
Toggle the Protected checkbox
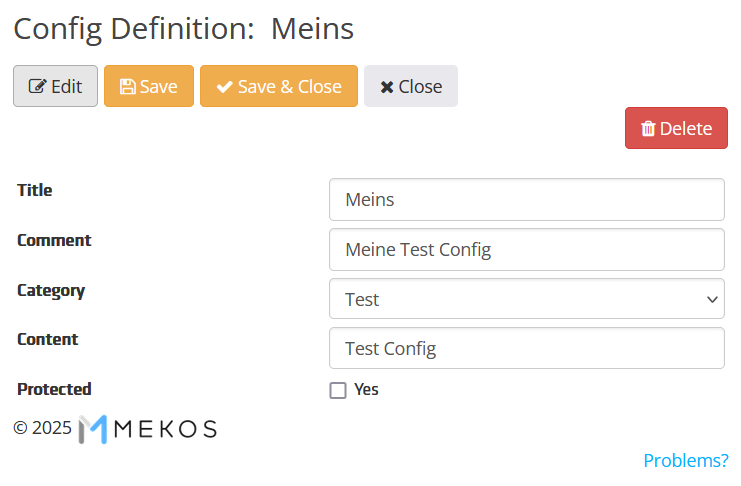pyautogui.click(x=338, y=390)
